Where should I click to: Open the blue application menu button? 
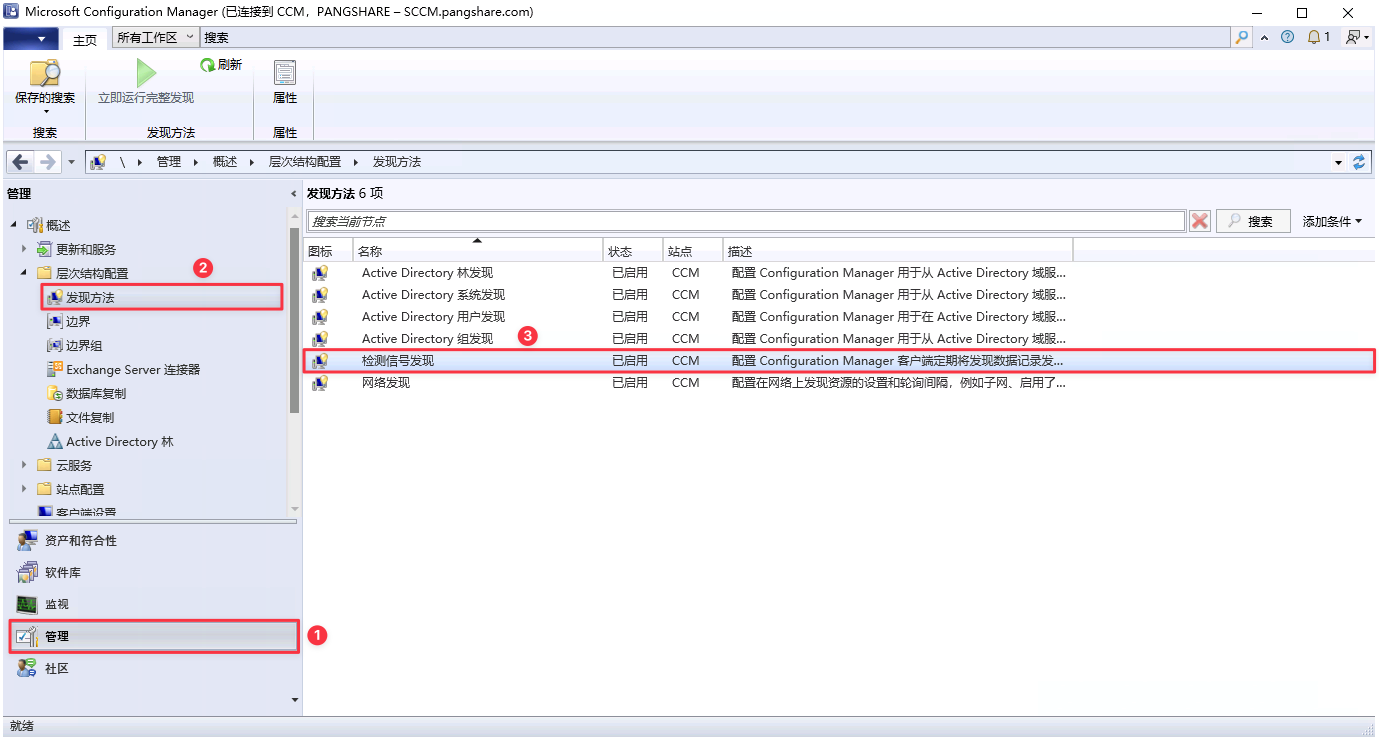point(31,38)
